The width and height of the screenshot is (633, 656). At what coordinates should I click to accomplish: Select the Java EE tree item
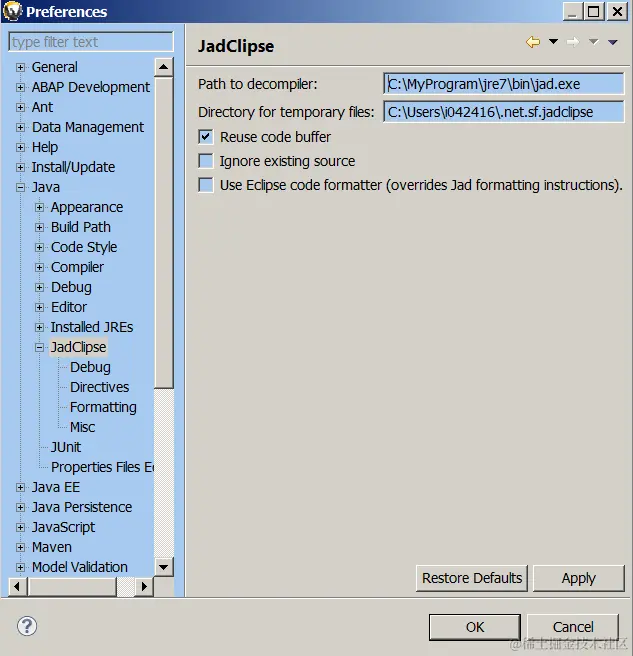56,487
